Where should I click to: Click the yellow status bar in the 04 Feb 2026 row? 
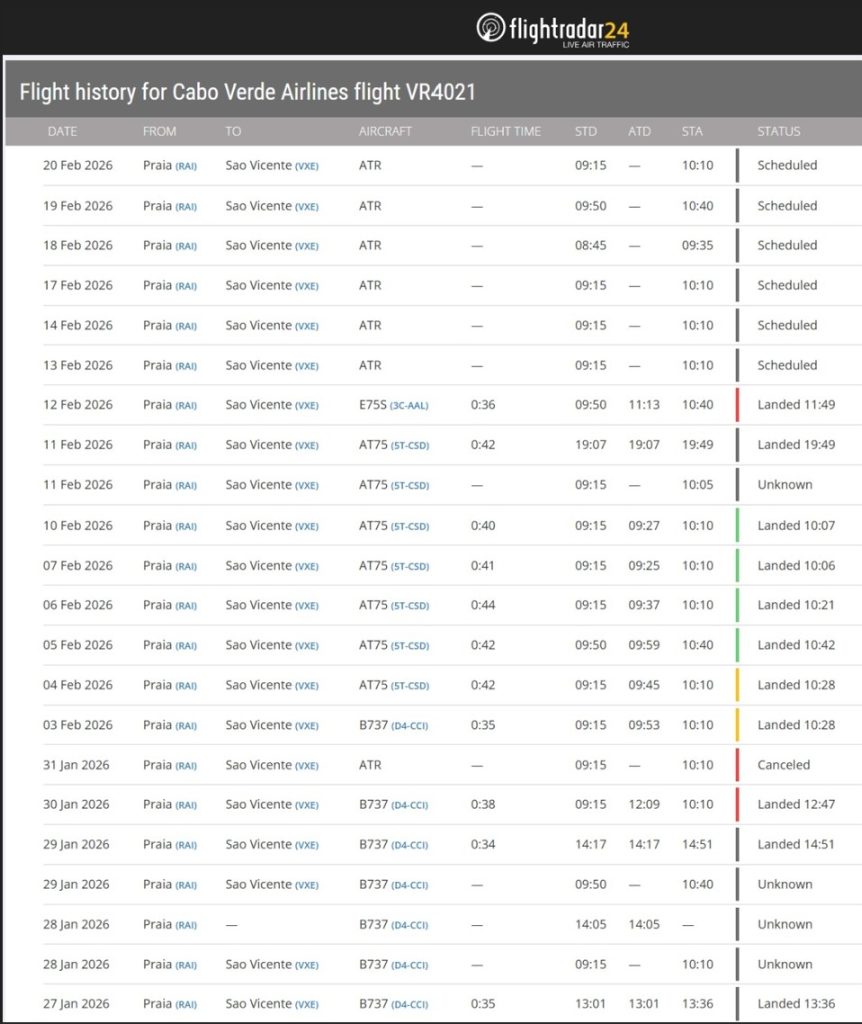(737, 685)
